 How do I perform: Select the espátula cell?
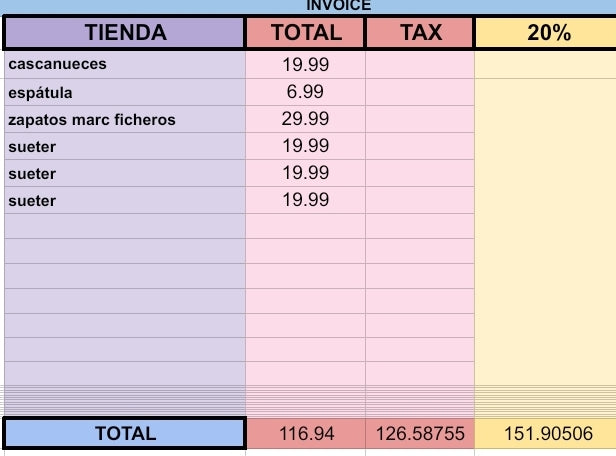[125, 92]
